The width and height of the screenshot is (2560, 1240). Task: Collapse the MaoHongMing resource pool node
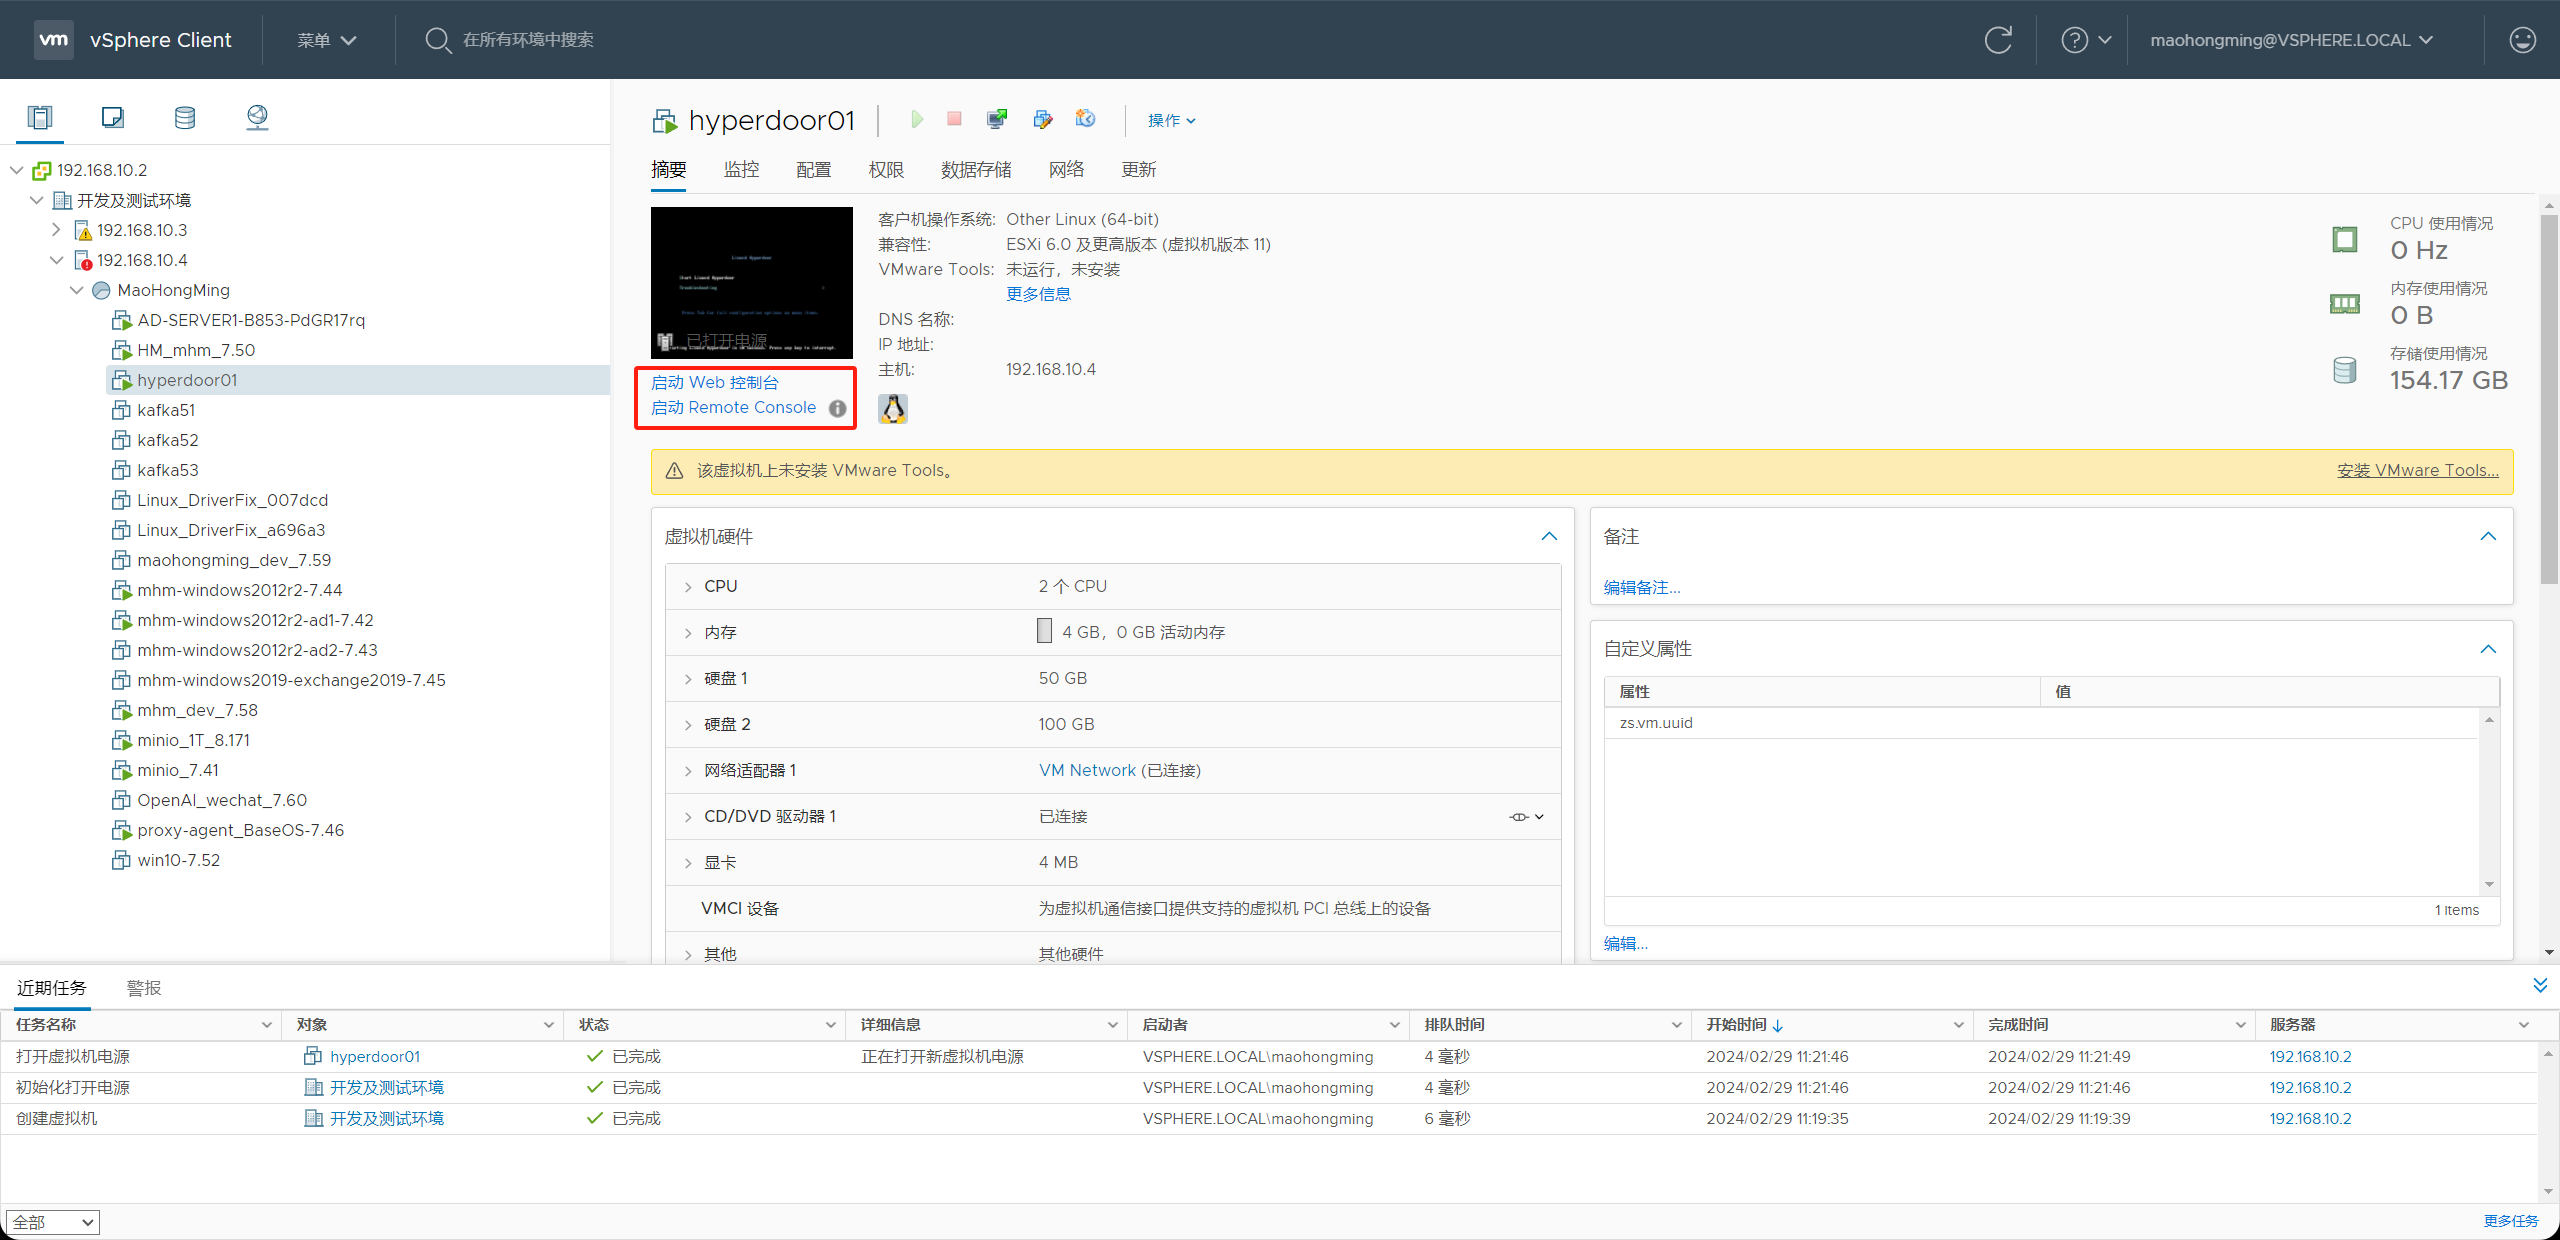pos(77,290)
